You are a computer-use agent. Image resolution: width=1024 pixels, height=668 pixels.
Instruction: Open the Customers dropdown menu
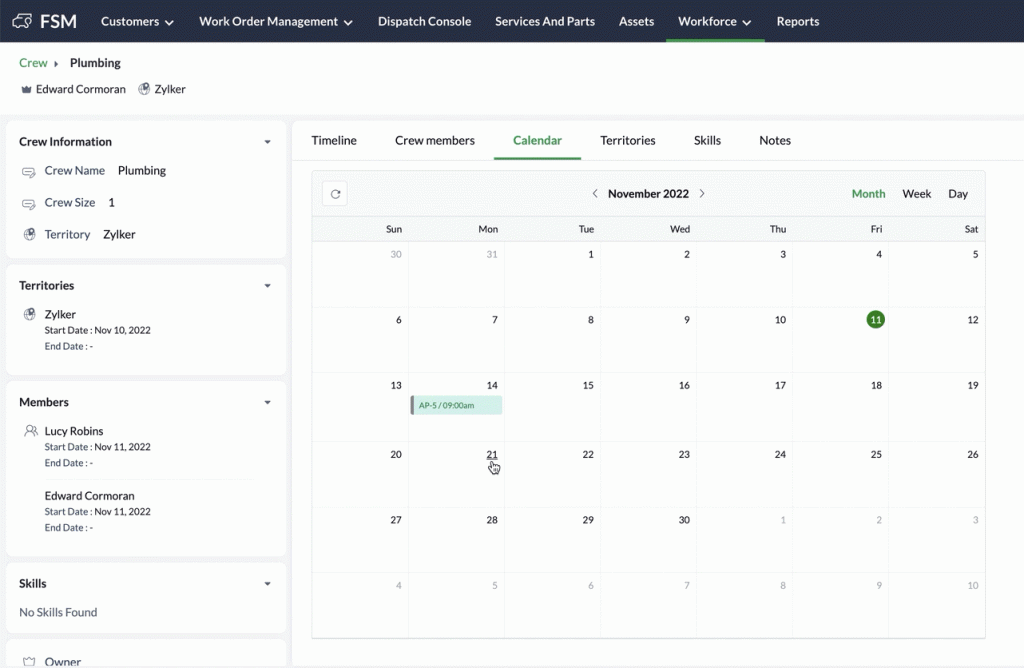pyautogui.click(x=137, y=21)
